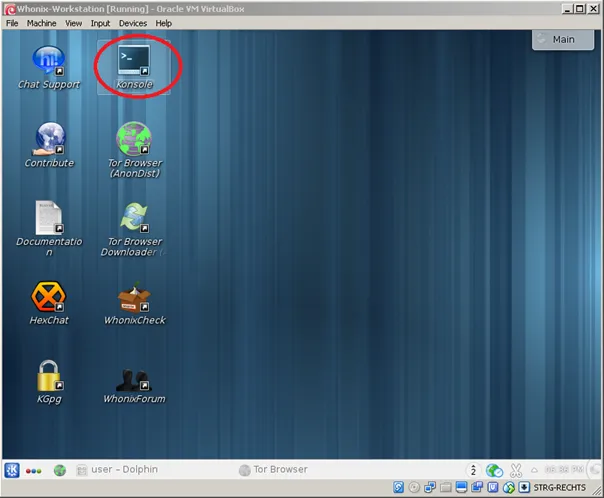Click the panel clock

click(x=564, y=469)
